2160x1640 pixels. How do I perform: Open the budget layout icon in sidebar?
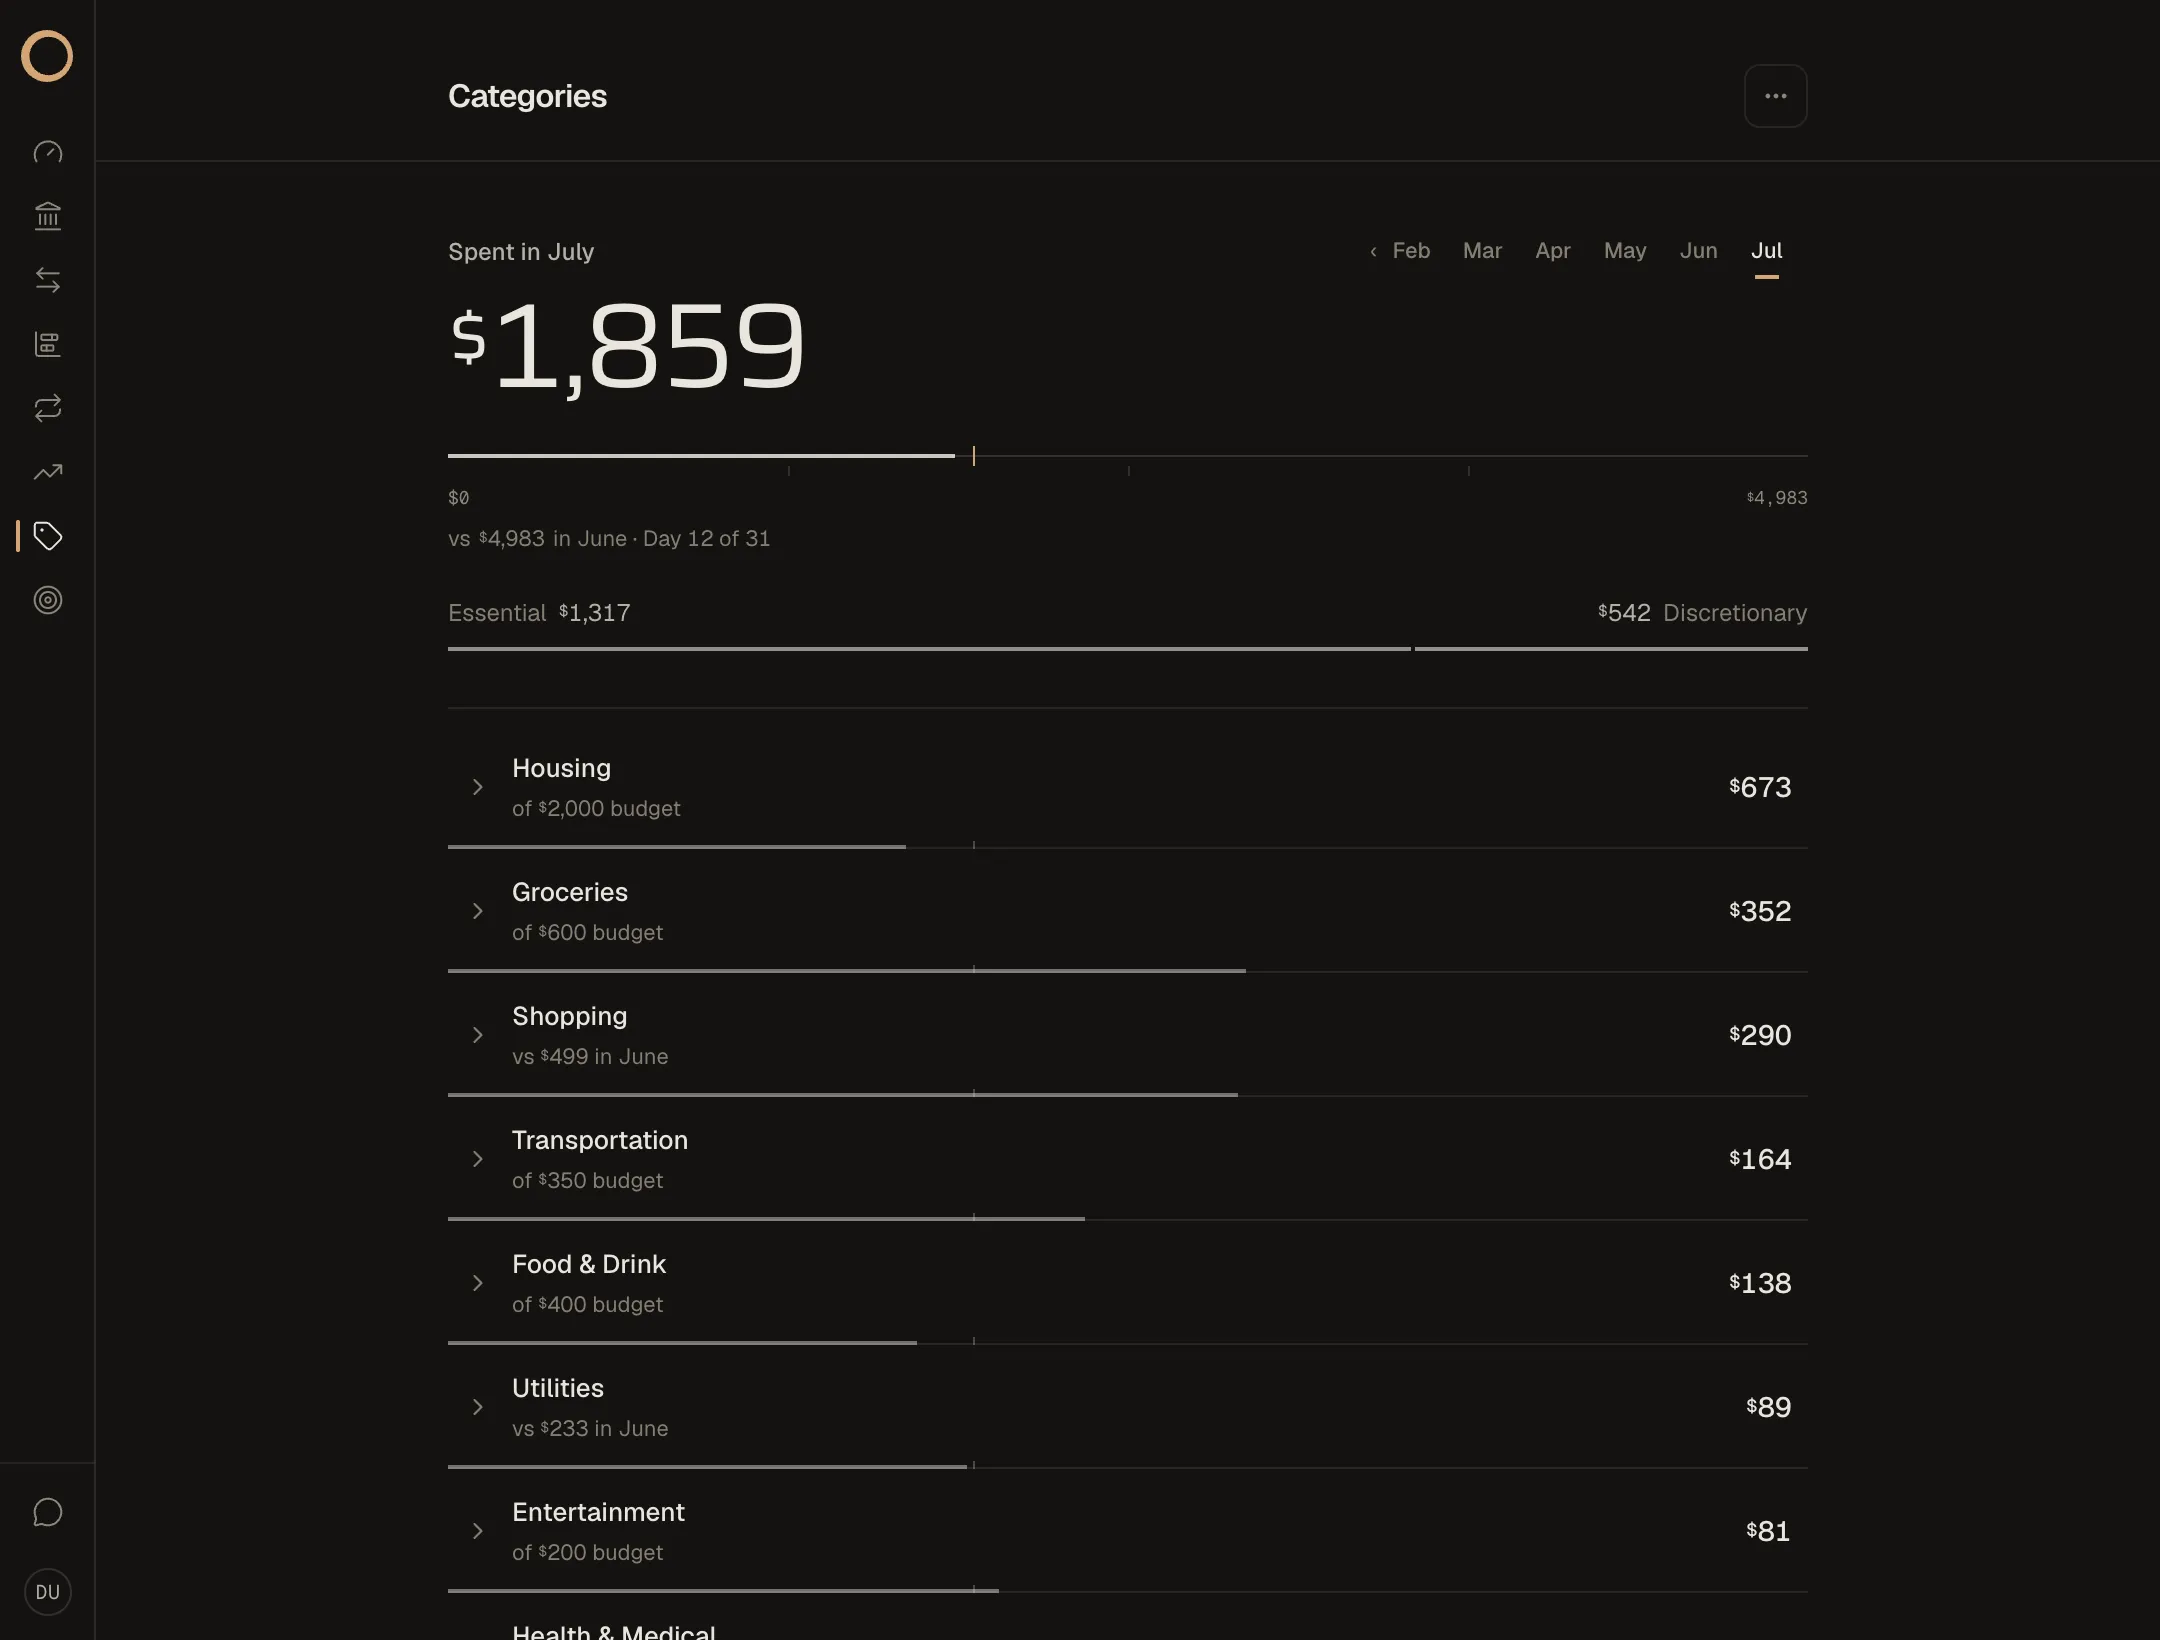pos(48,344)
